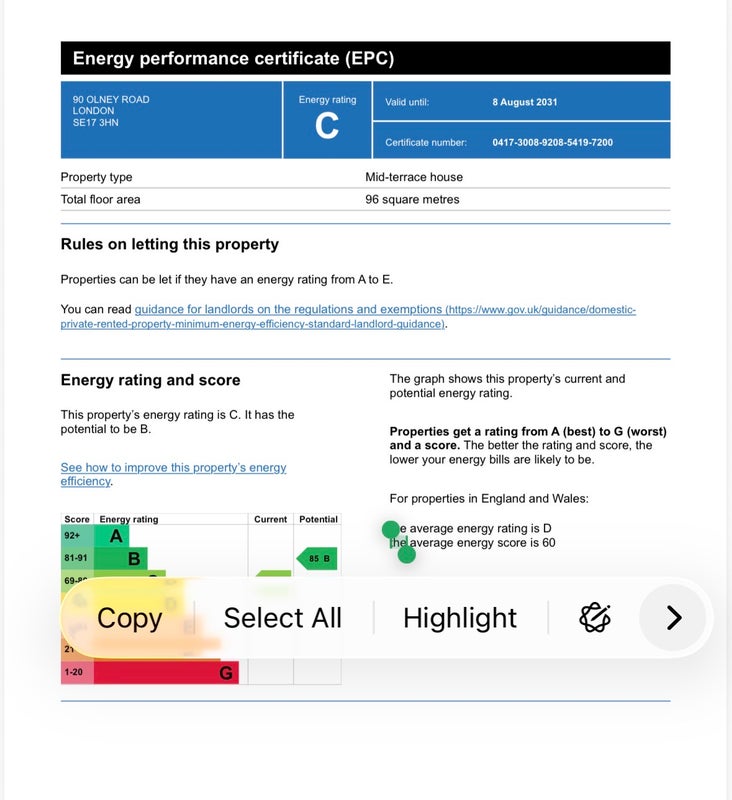
Task: Click the green B rating bar
Action: pos(124,559)
